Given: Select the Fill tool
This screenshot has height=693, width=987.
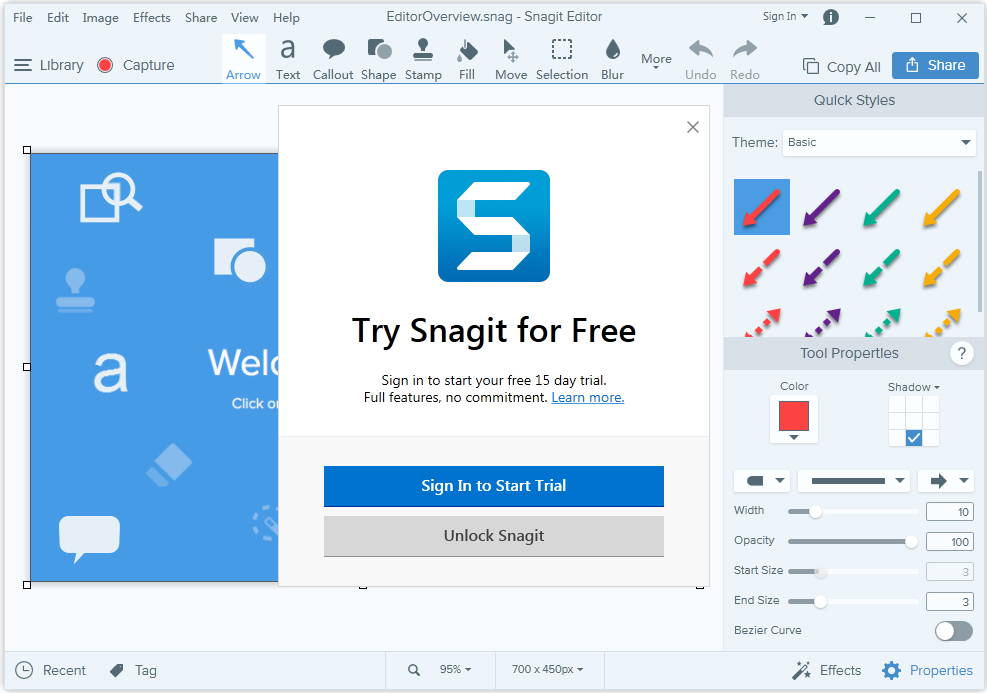Looking at the screenshot, I should pos(467,59).
